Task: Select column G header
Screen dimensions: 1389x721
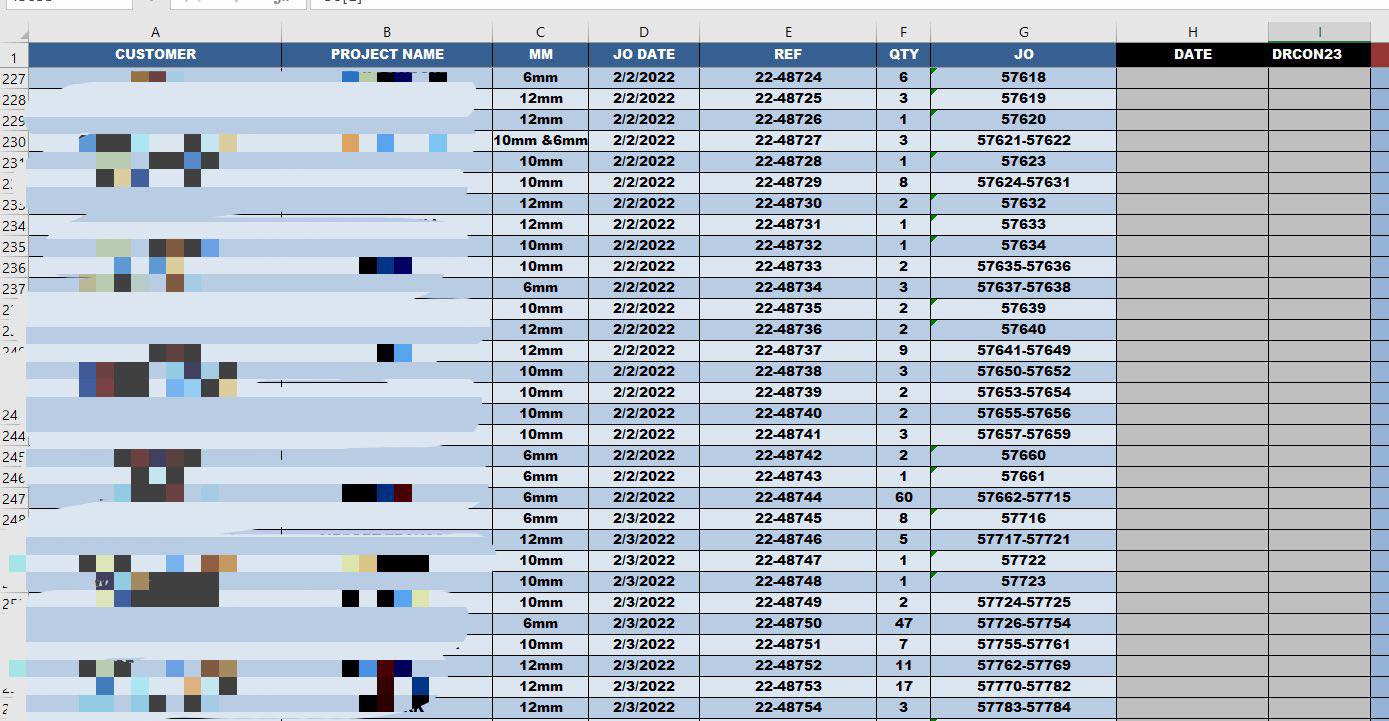Action: (x=1023, y=32)
